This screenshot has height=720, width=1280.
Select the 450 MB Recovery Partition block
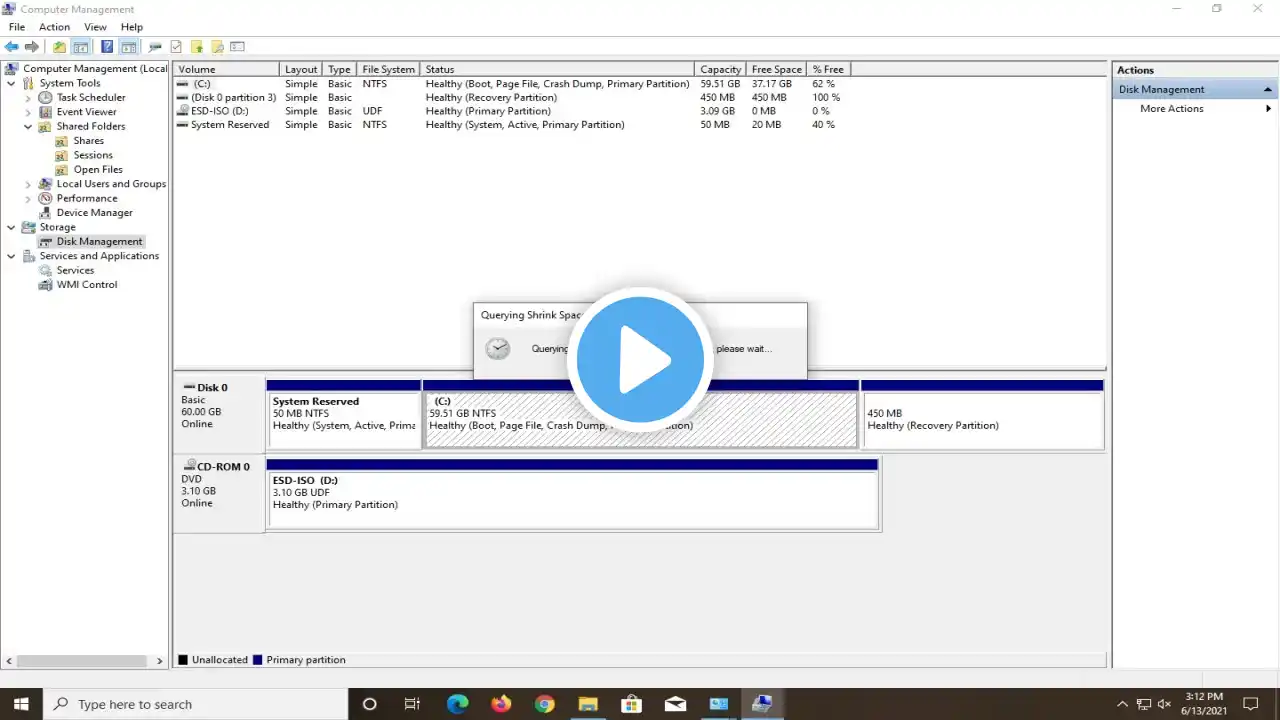tap(982, 414)
